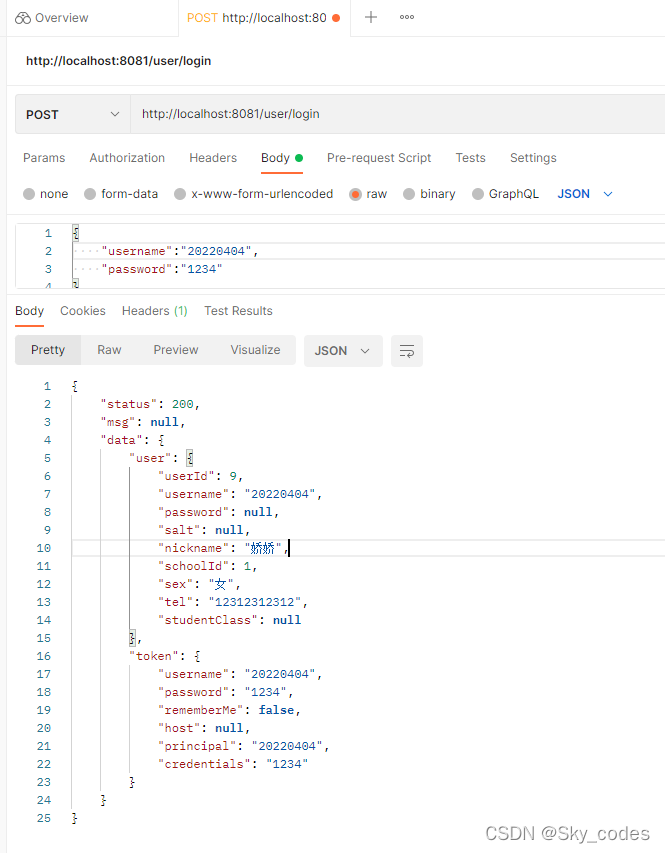Select the GraphQL body type
The image size is (665, 853).
pyautogui.click(x=506, y=194)
